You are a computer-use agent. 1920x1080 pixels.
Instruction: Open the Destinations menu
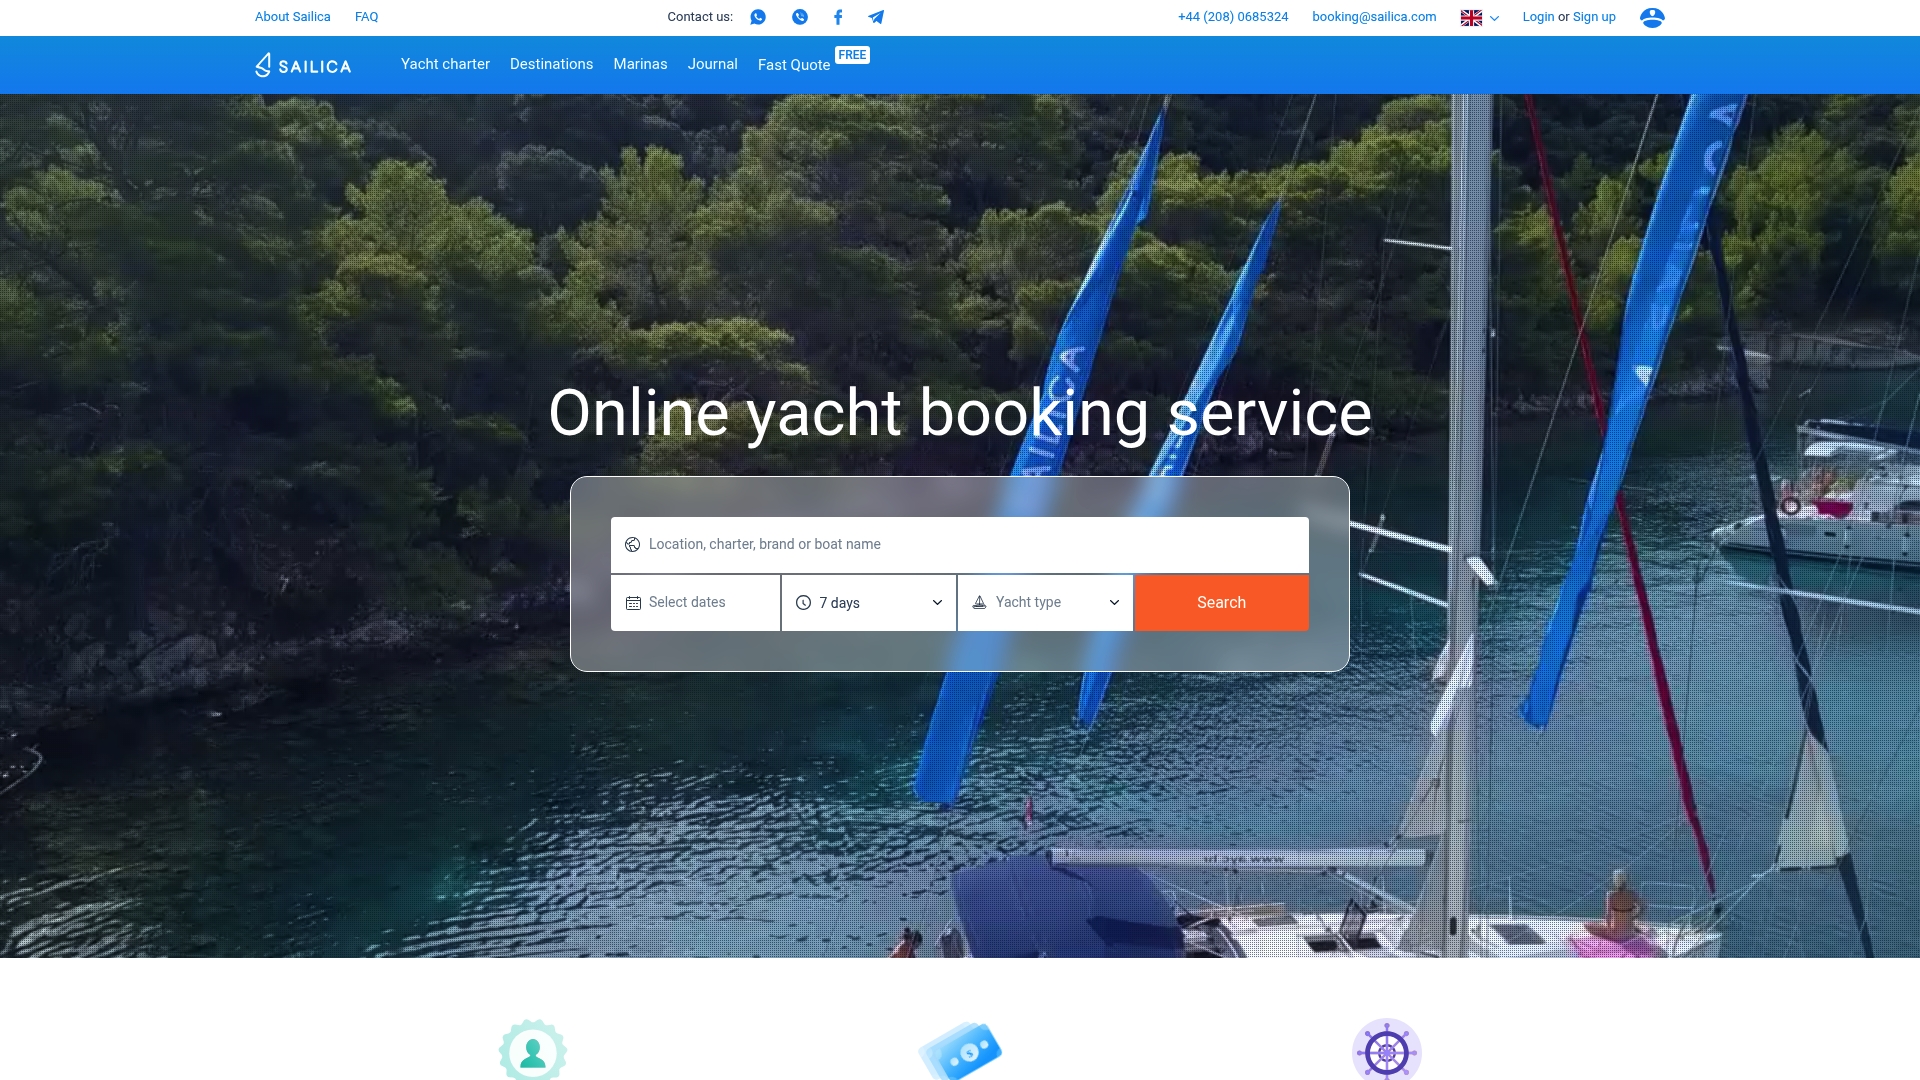click(551, 64)
